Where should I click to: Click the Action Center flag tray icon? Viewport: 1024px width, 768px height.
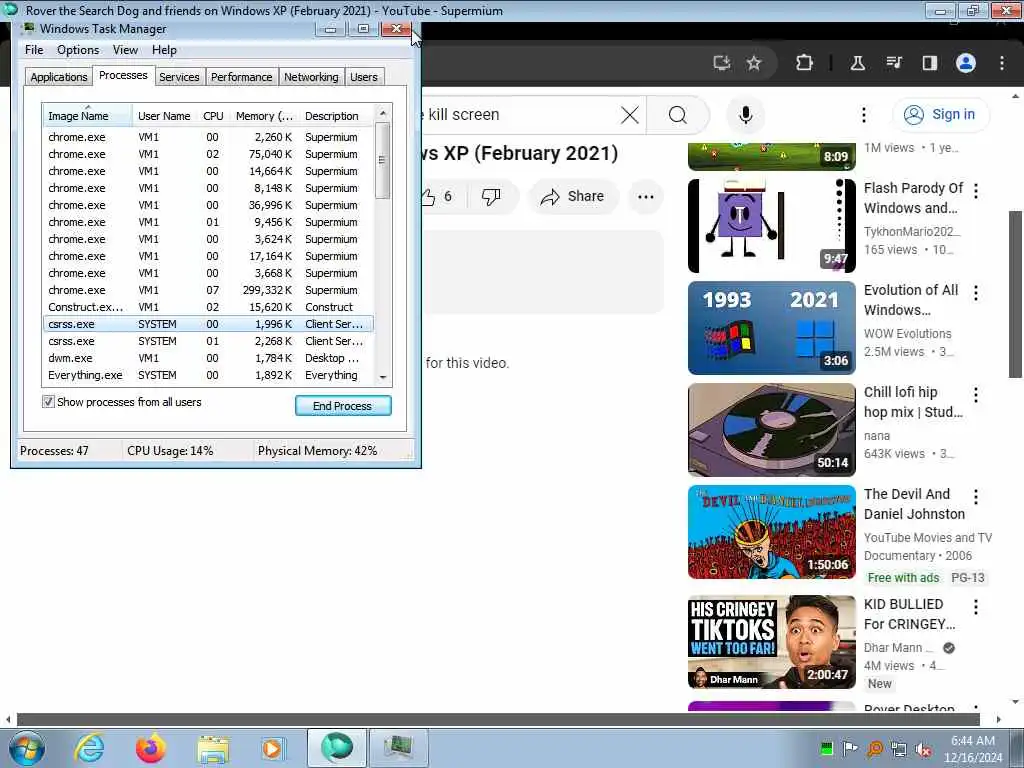coord(850,748)
